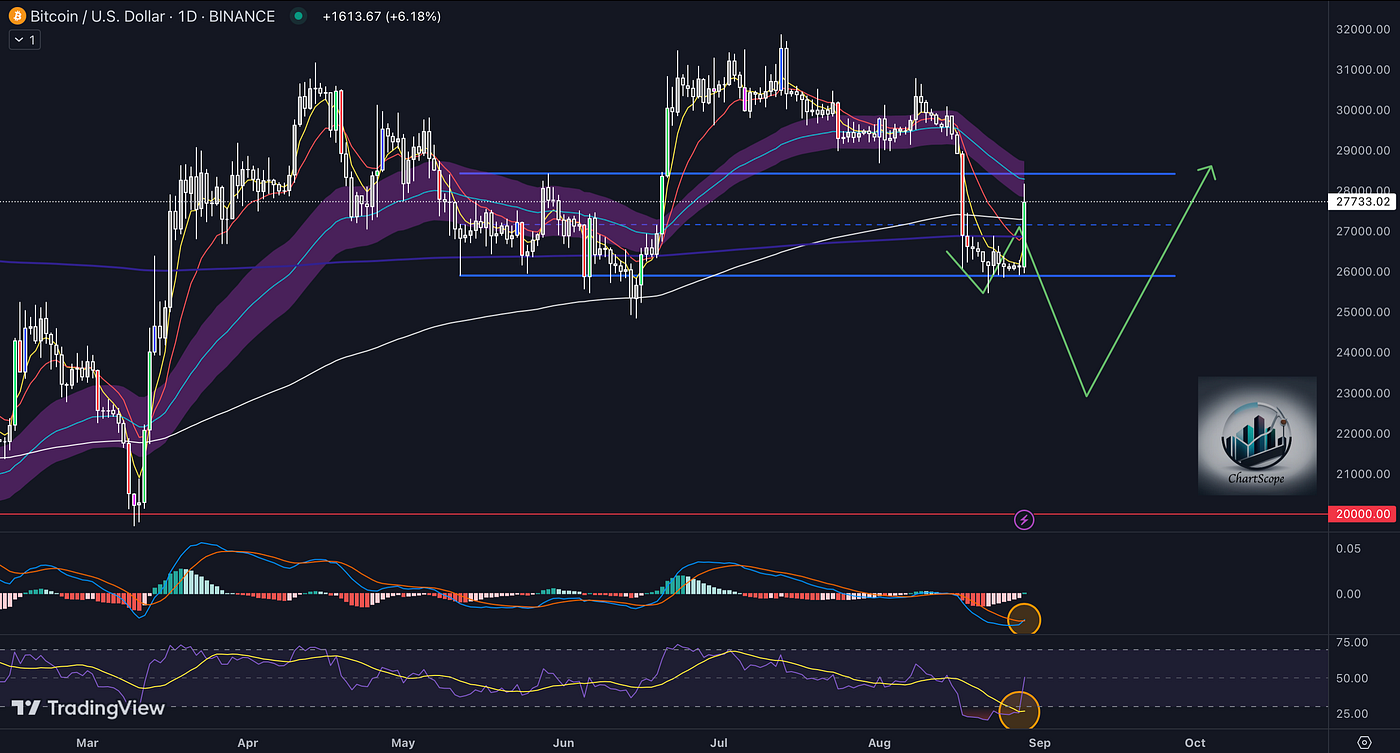1400x753 pixels.
Task: Click the 31000.00 price axis label
Action: pos(1363,70)
